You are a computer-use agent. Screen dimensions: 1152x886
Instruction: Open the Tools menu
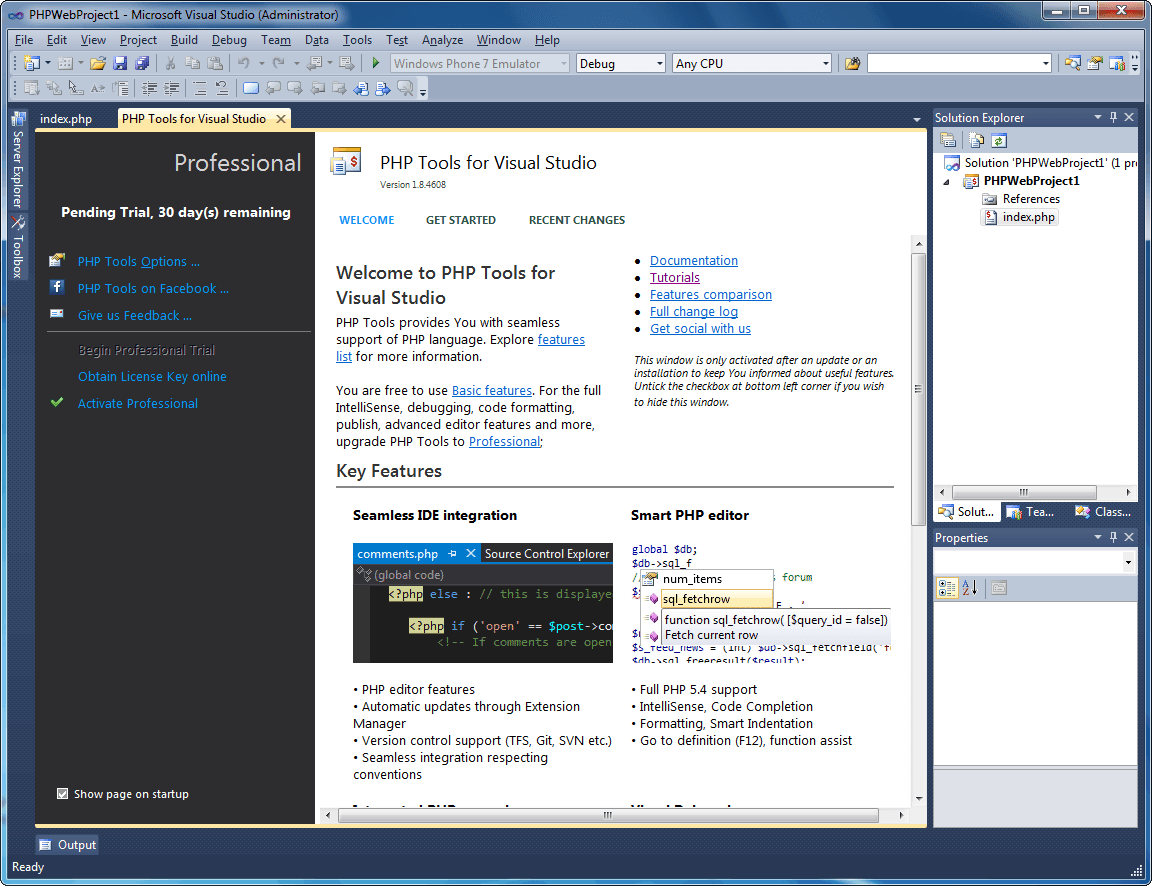click(357, 40)
